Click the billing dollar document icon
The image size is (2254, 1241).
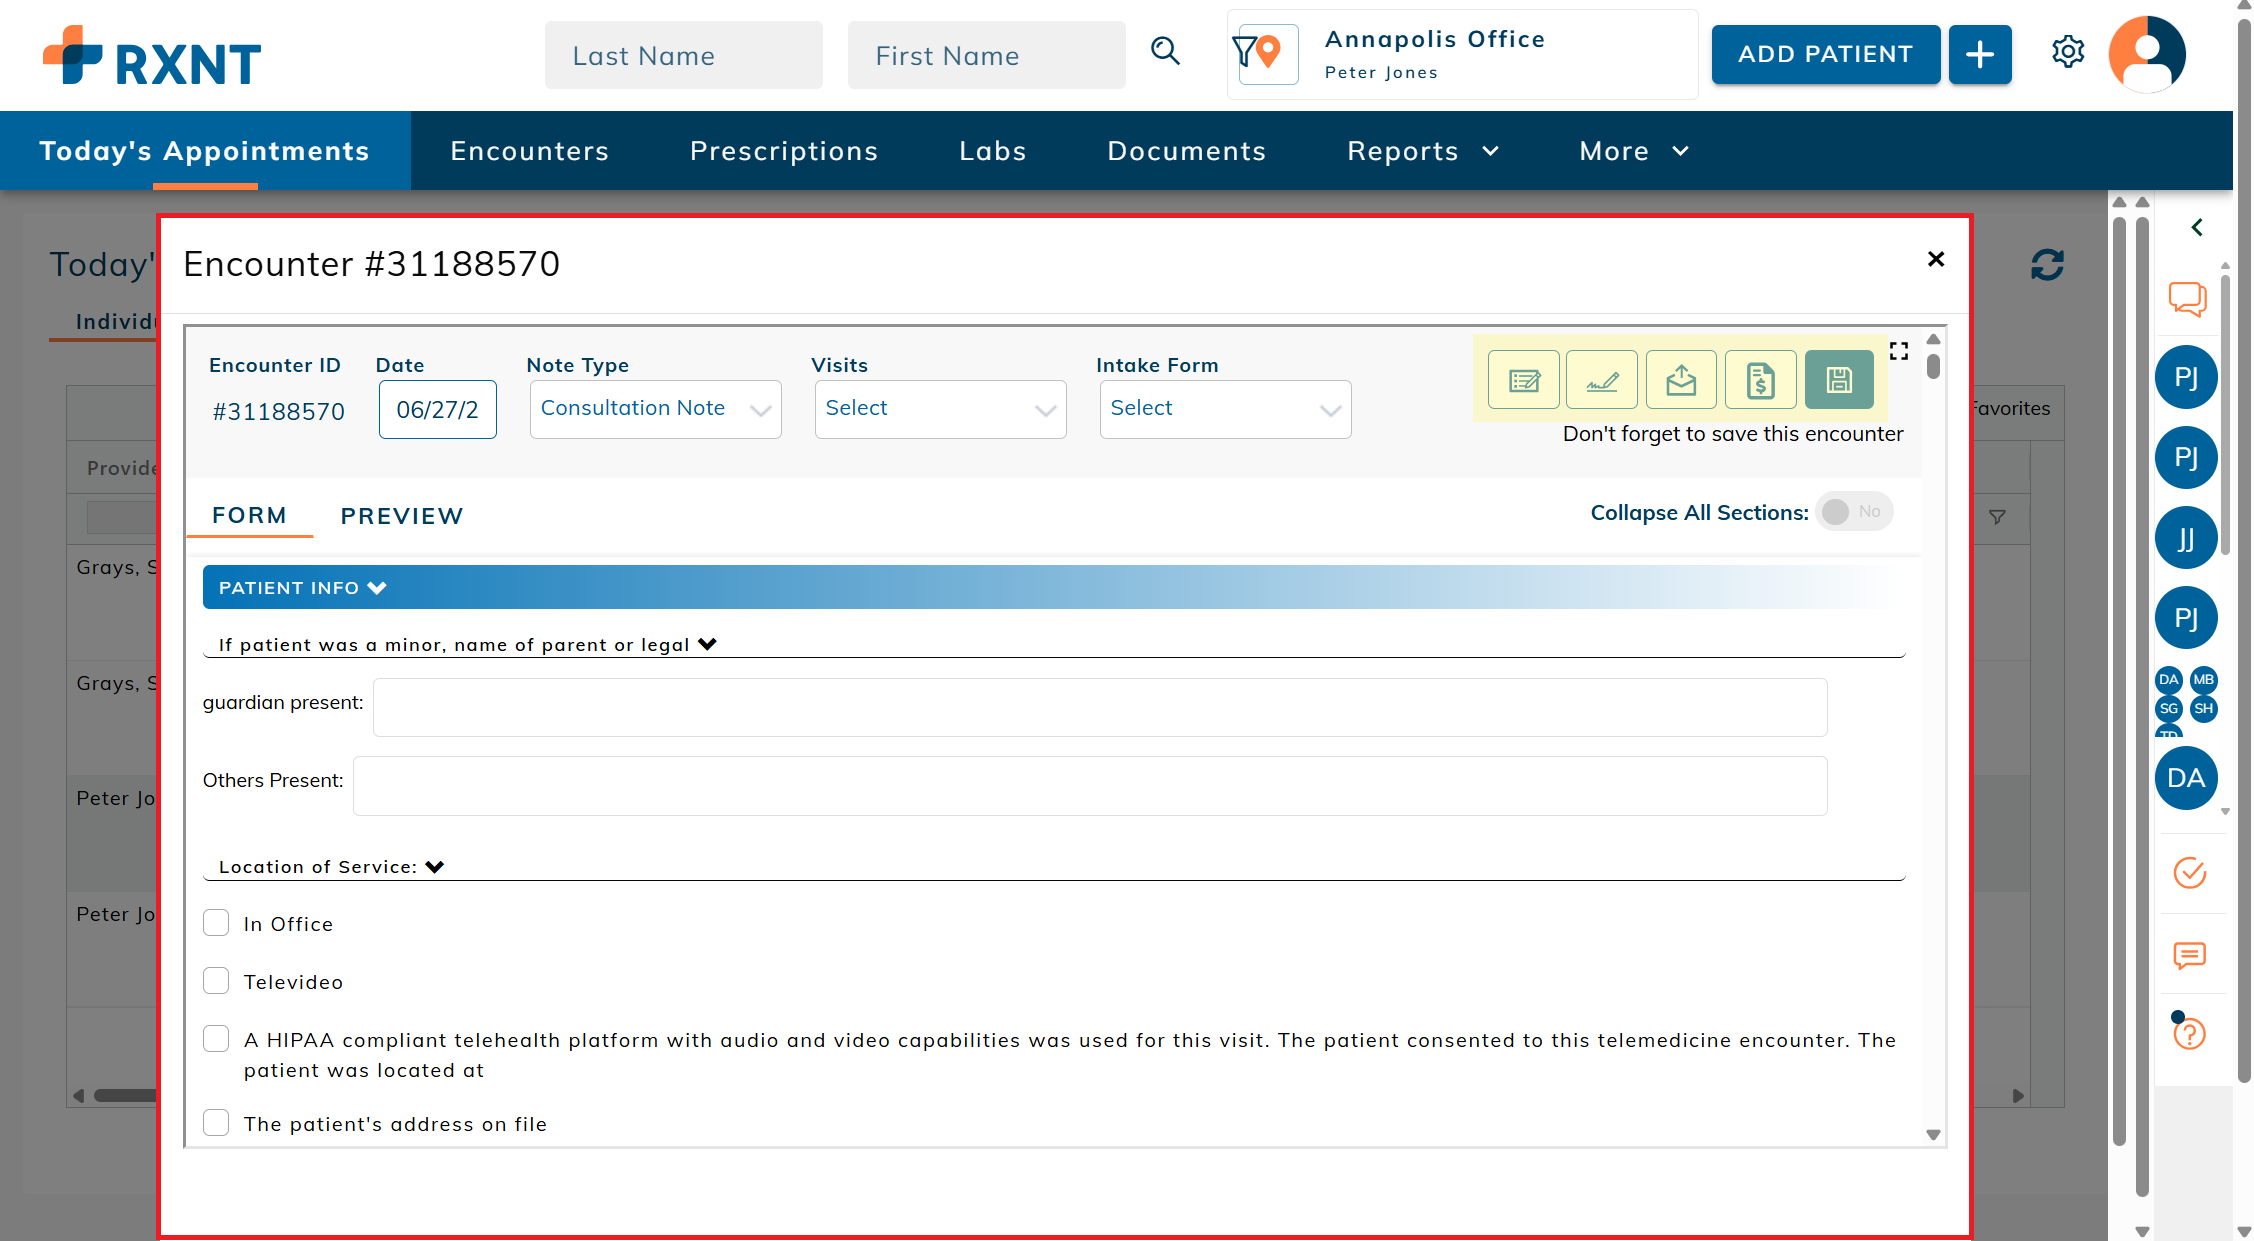(1760, 380)
